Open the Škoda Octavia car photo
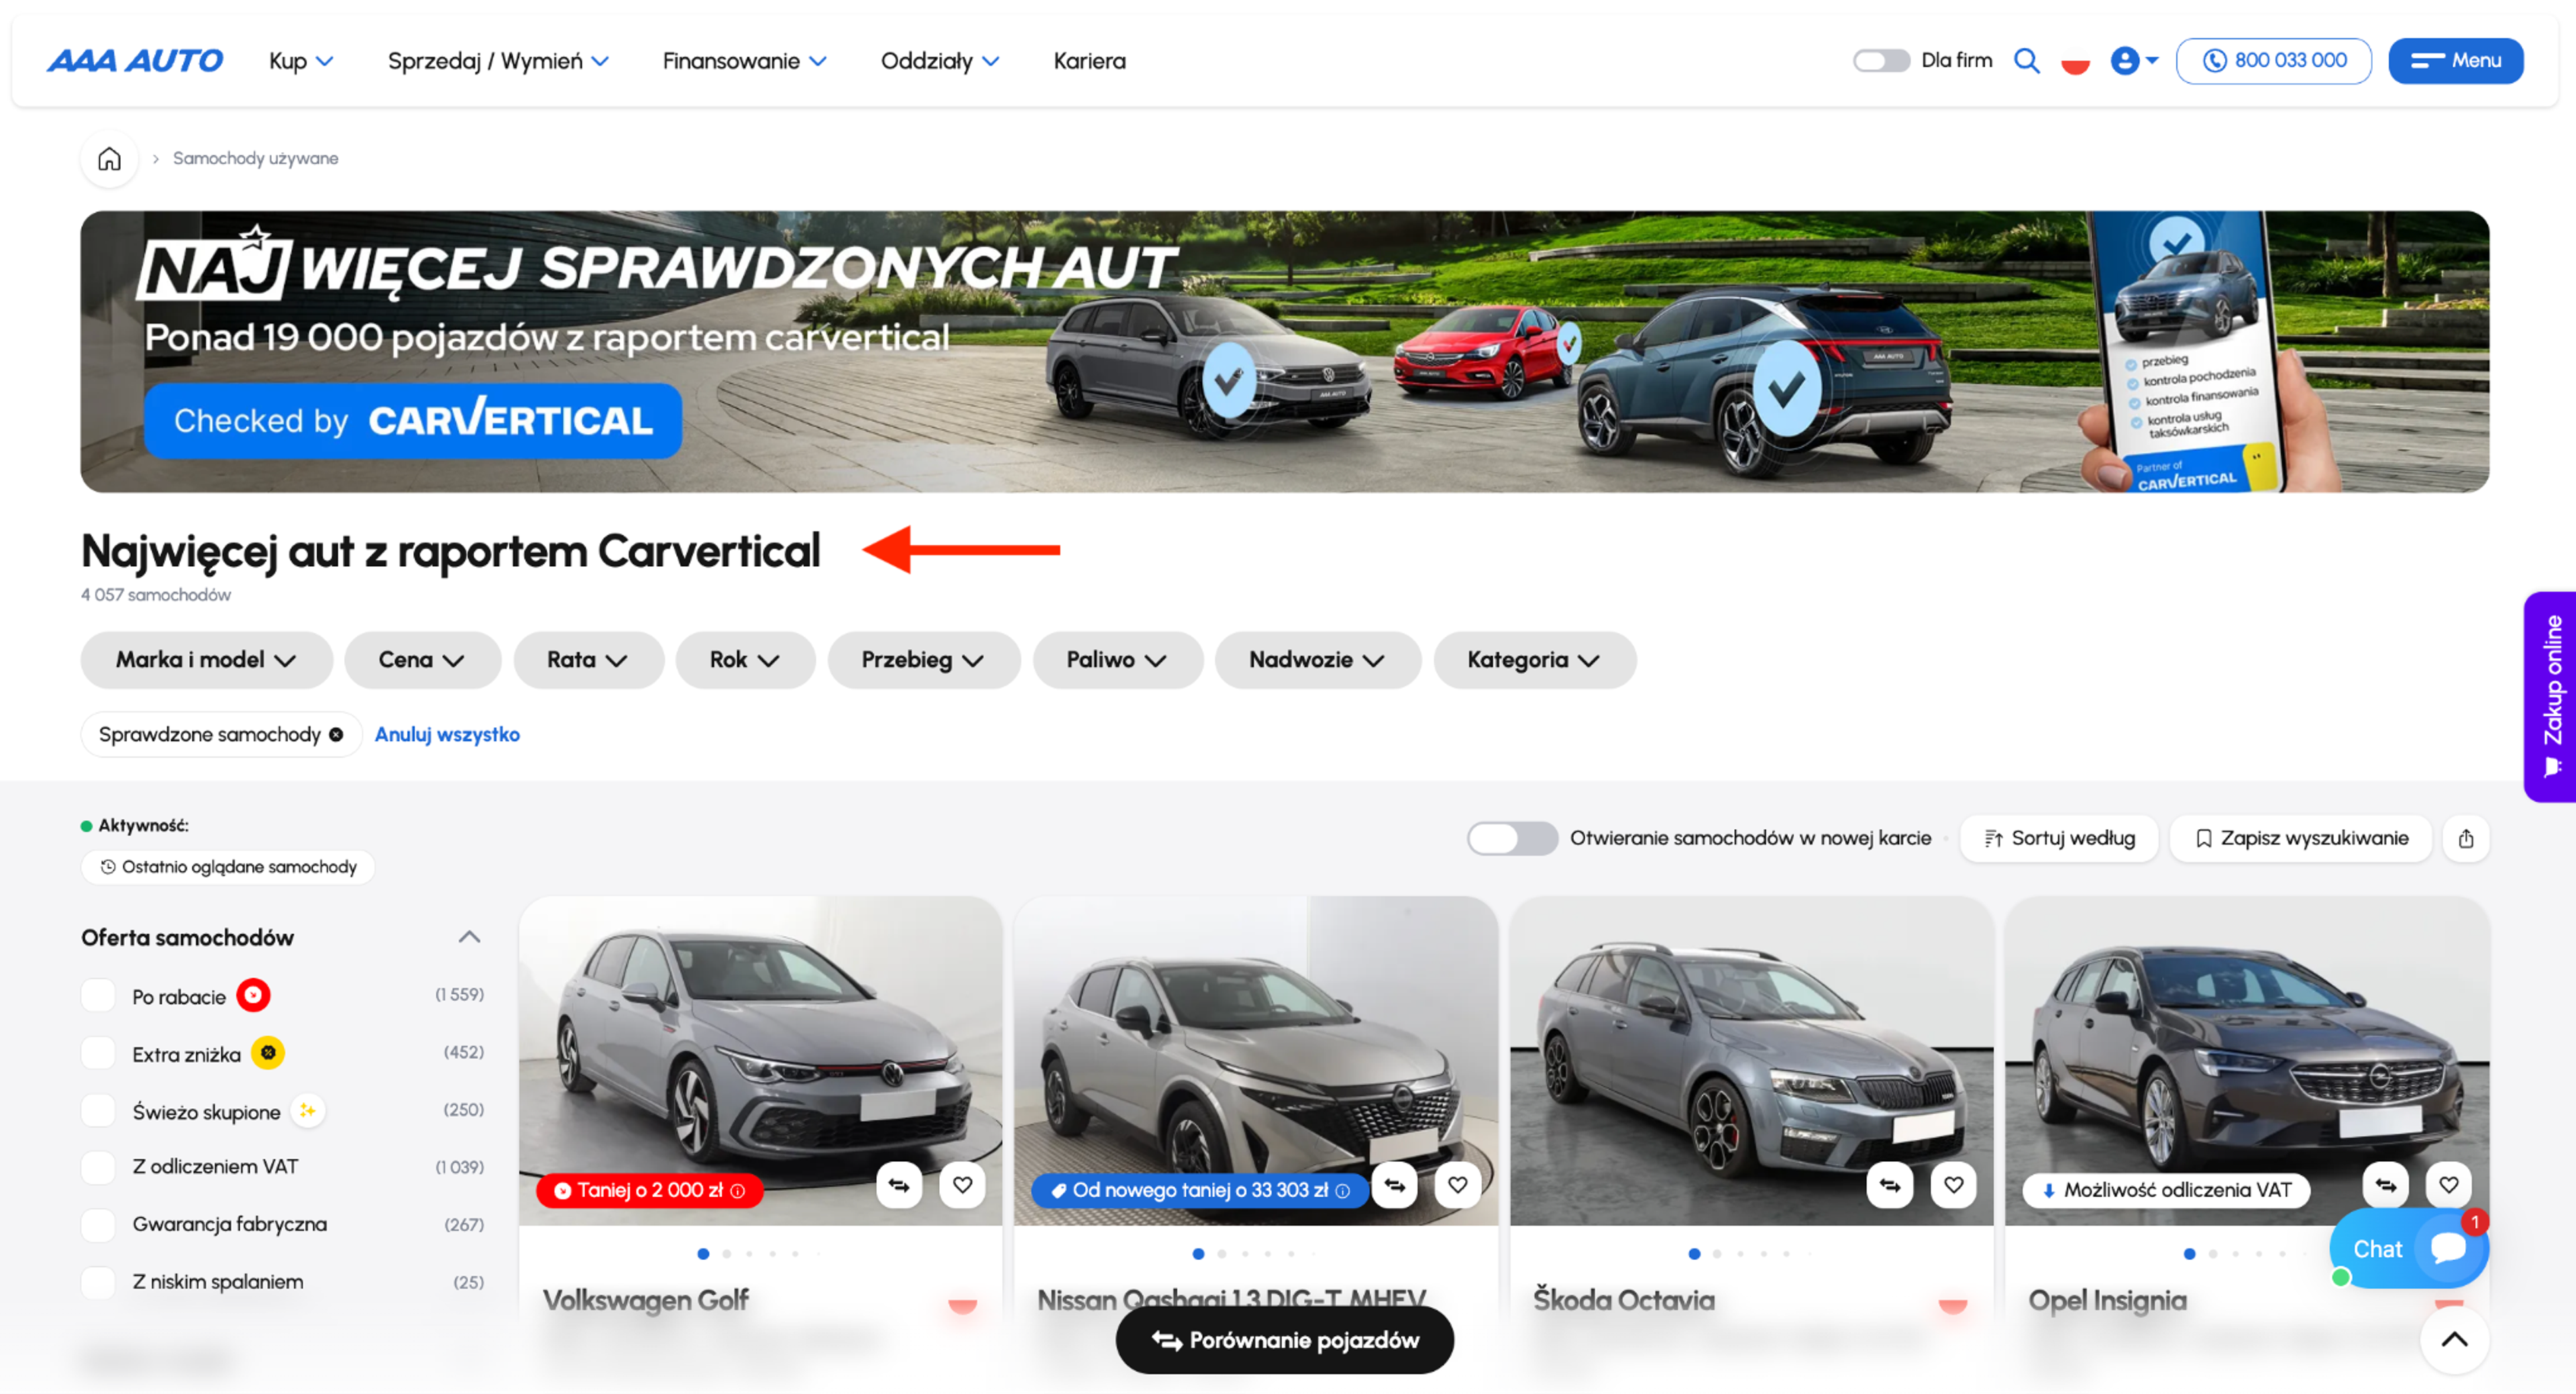The image size is (2576, 1394). (x=1751, y=1060)
